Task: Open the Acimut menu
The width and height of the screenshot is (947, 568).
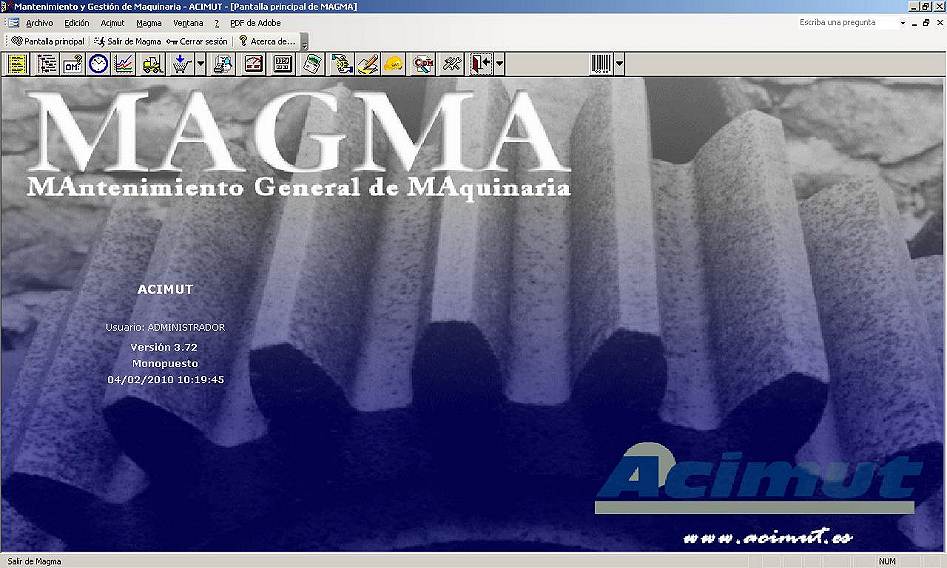Action: (x=112, y=23)
